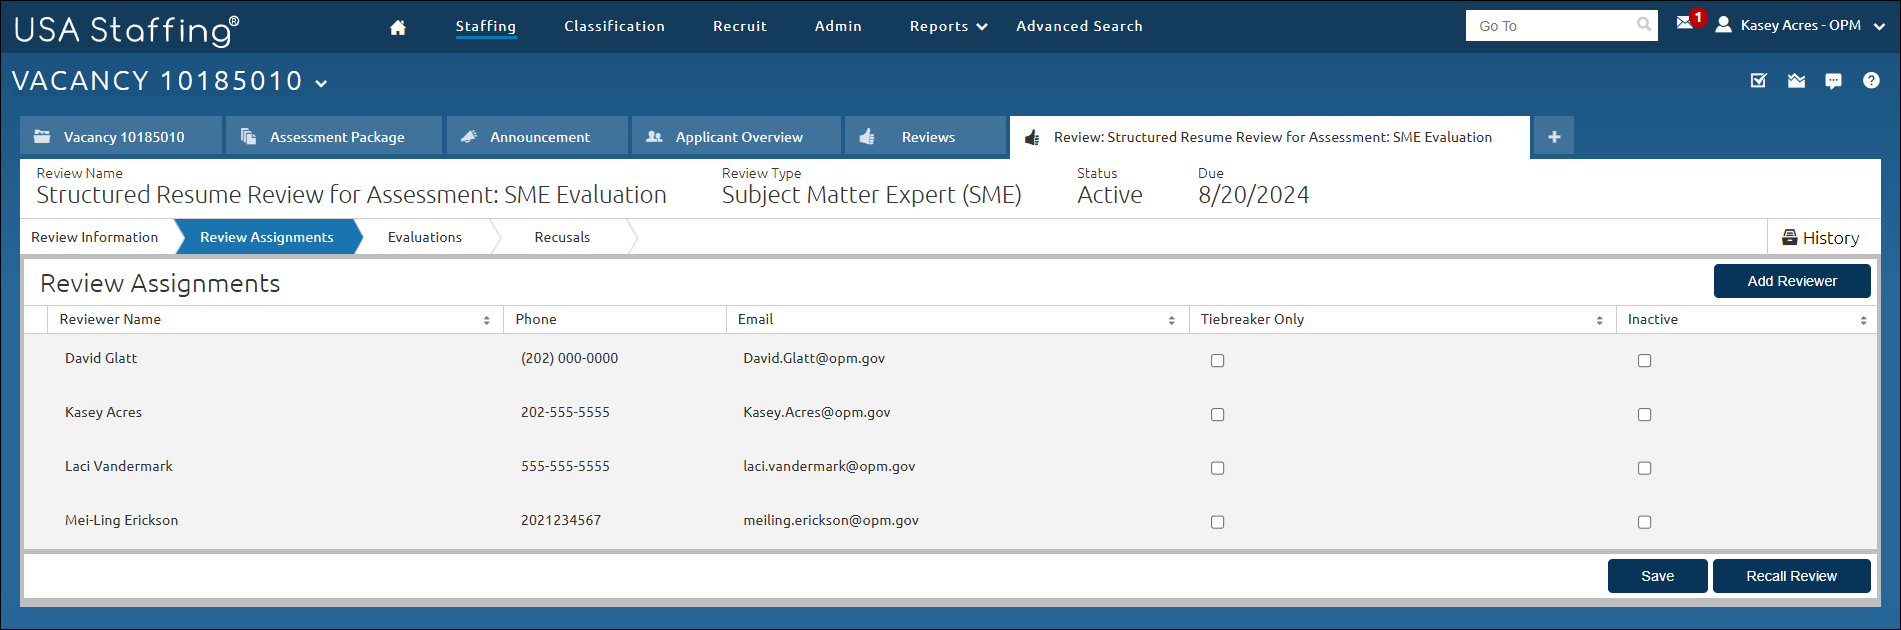Sort by Email column arrows
The image size is (1901, 630).
[1171, 320]
